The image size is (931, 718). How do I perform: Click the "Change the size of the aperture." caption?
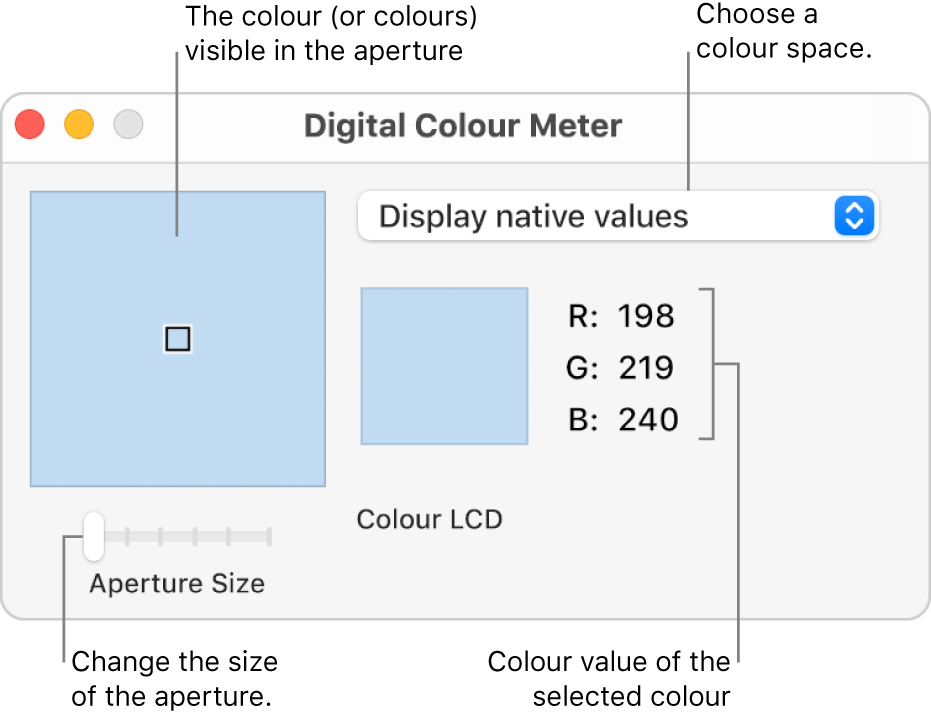coord(173,679)
